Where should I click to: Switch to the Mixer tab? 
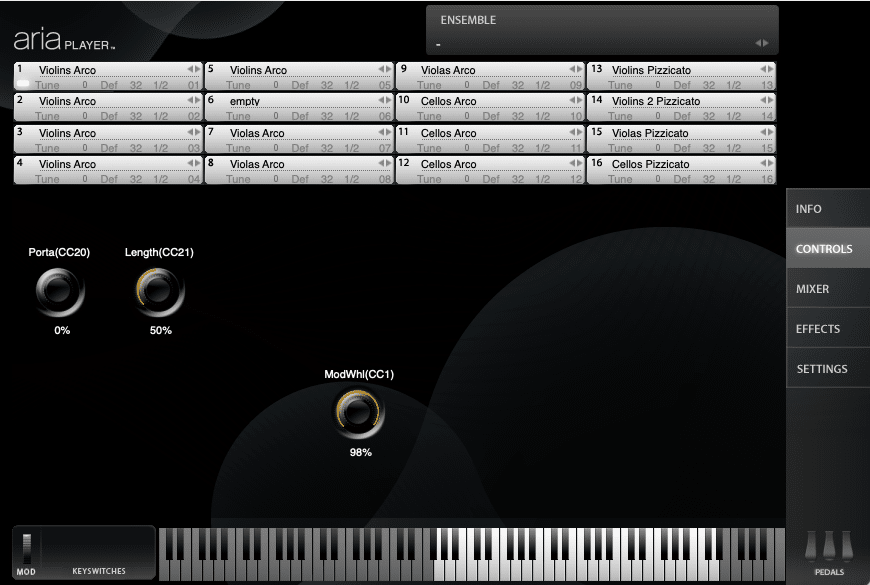[812, 289]
